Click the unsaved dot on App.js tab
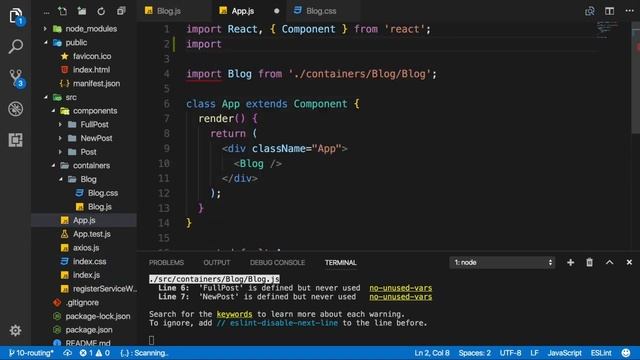 (277, 11)
